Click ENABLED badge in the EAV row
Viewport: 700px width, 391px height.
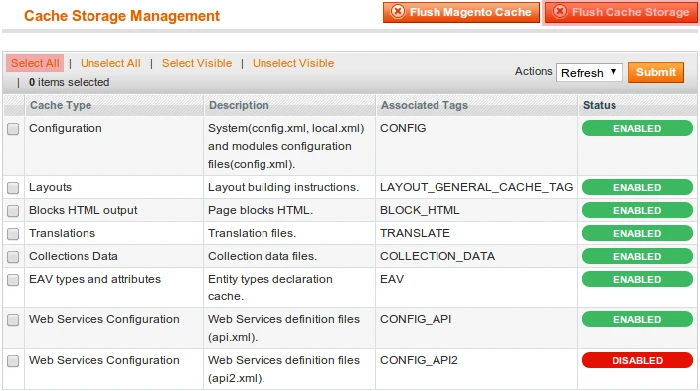click(637, 279)
